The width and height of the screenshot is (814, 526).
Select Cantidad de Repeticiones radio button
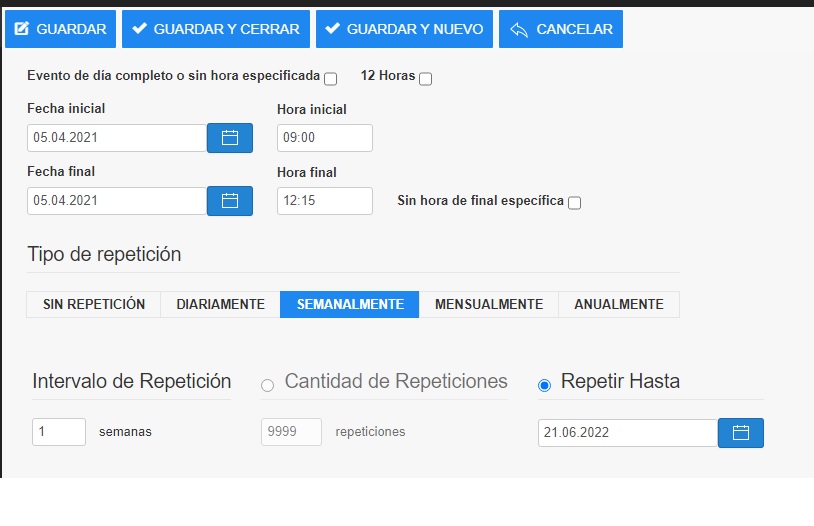coord(267,385)
